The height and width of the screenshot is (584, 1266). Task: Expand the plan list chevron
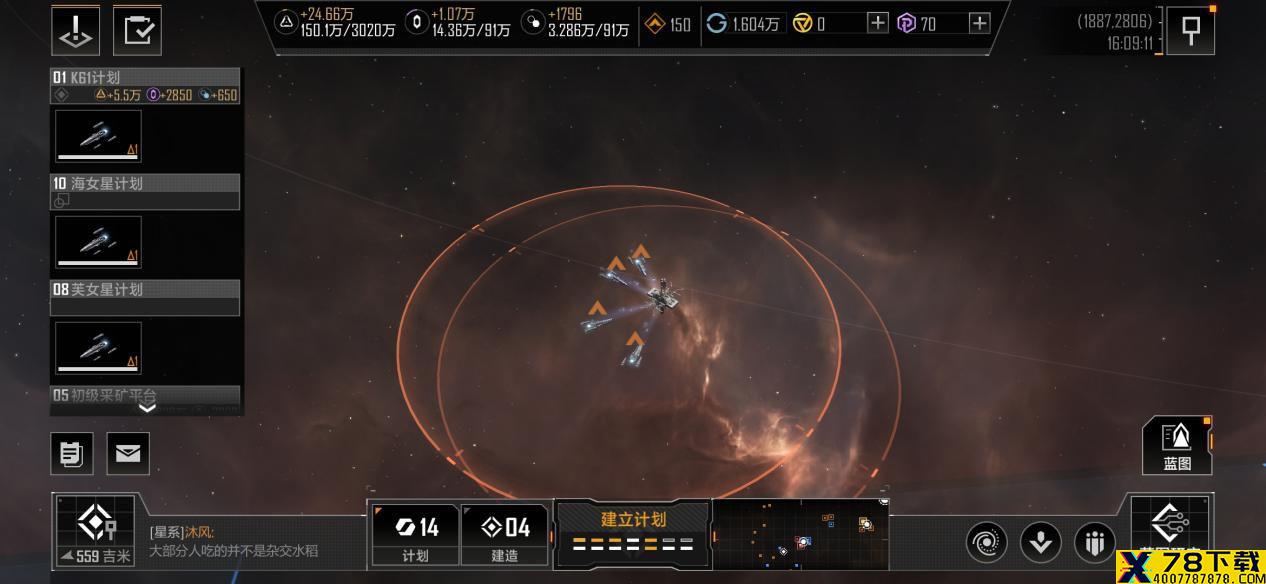[146, 407]
